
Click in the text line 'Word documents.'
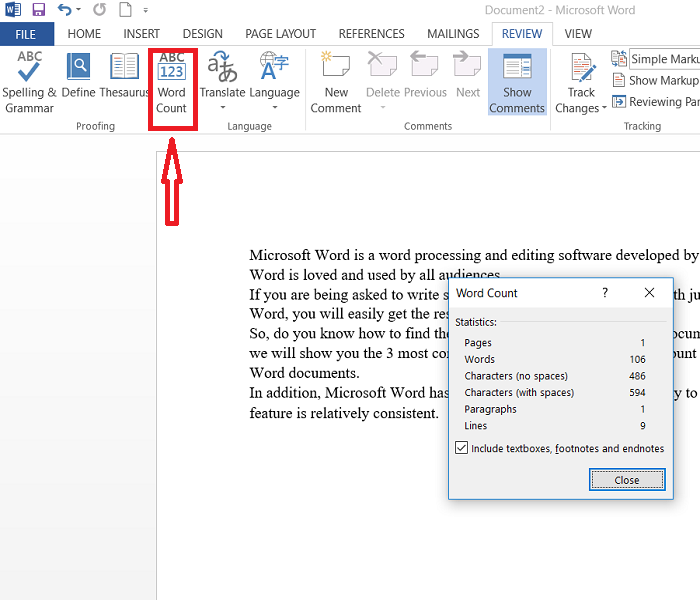(304, 373)
